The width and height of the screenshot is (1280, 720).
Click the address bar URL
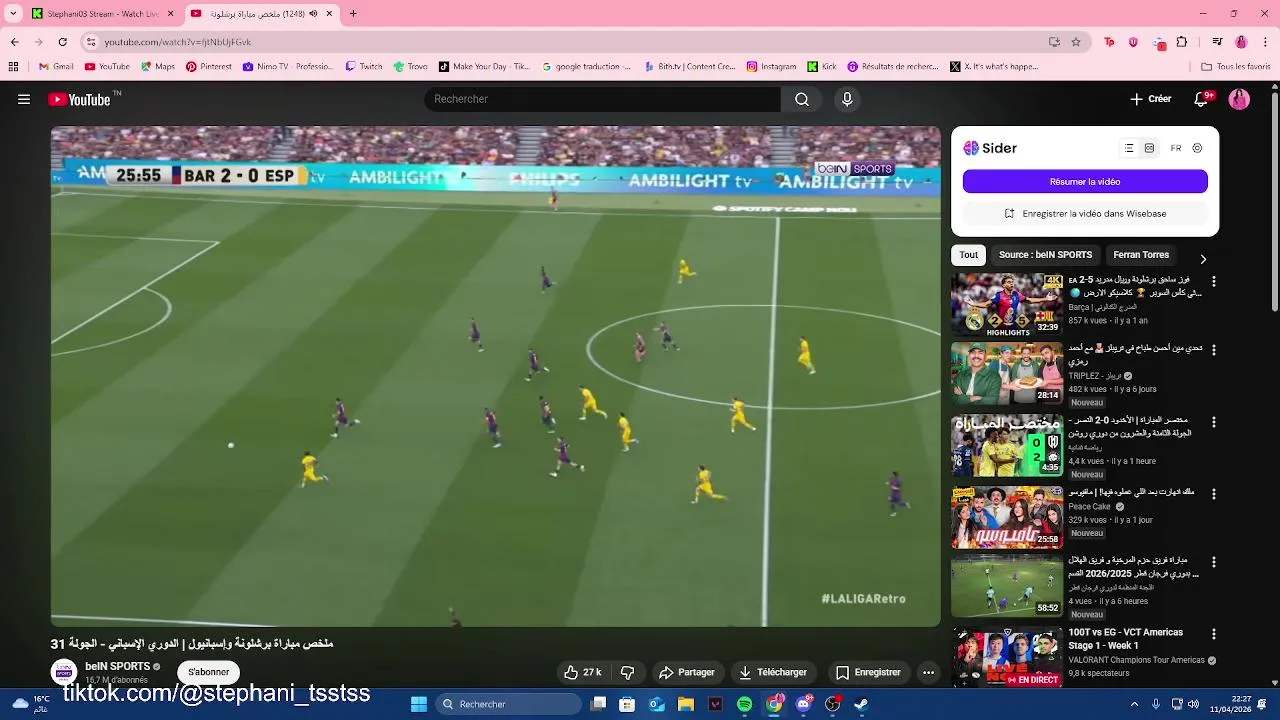[177, 42]
